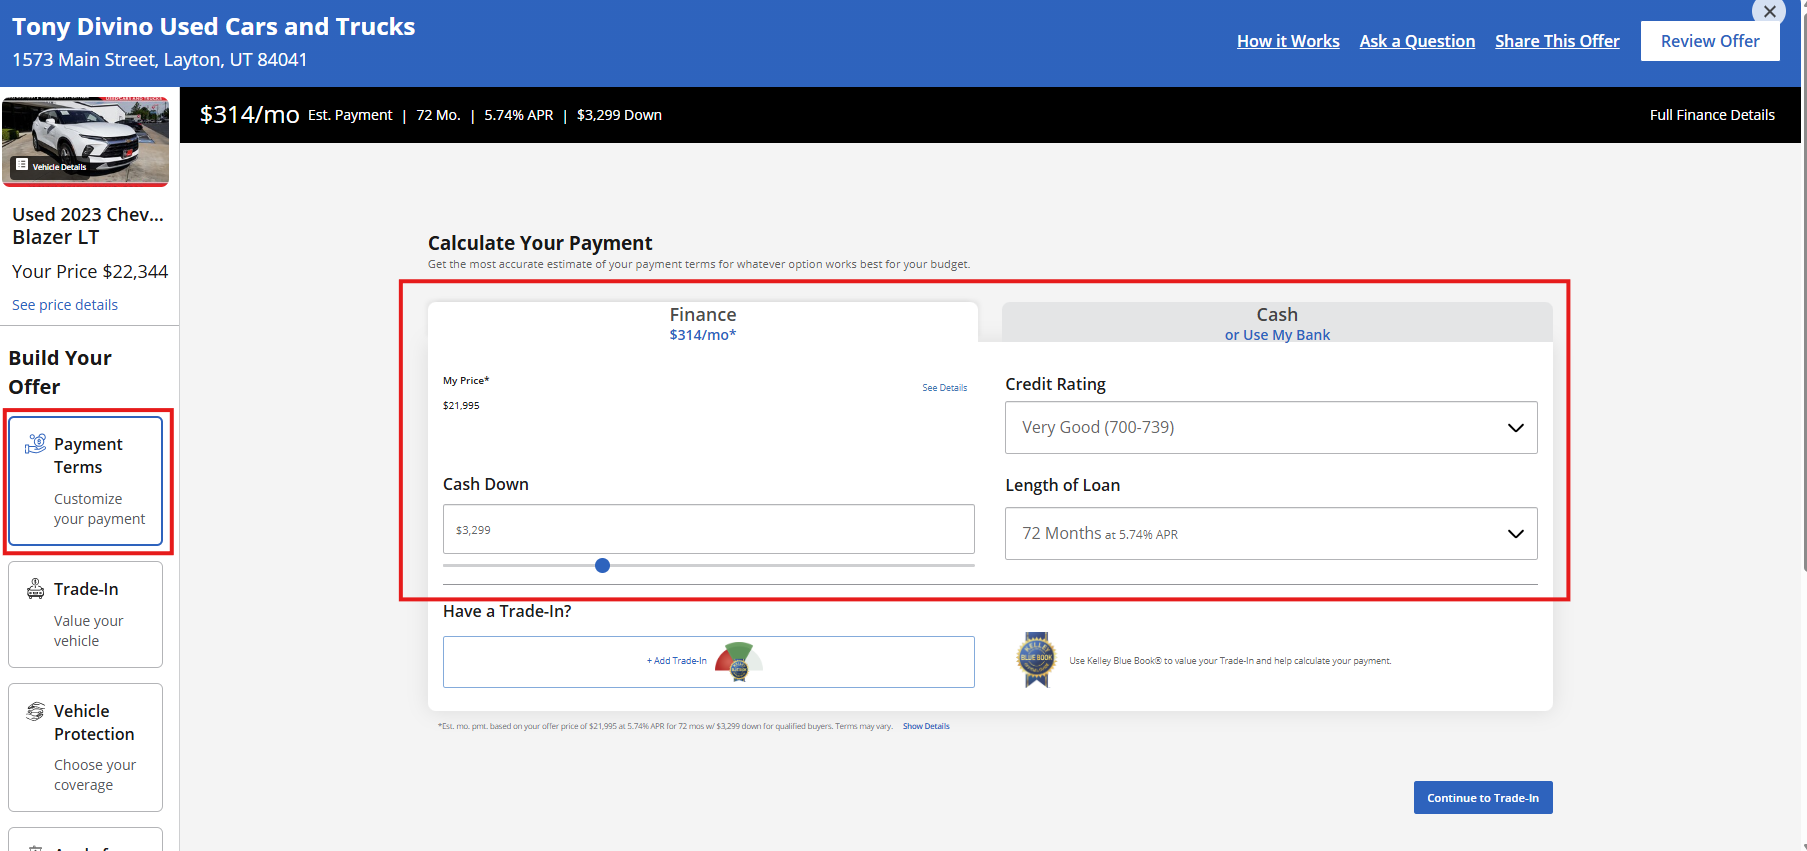Click the Kelley Blue Book badge icon

[1036, 659]
